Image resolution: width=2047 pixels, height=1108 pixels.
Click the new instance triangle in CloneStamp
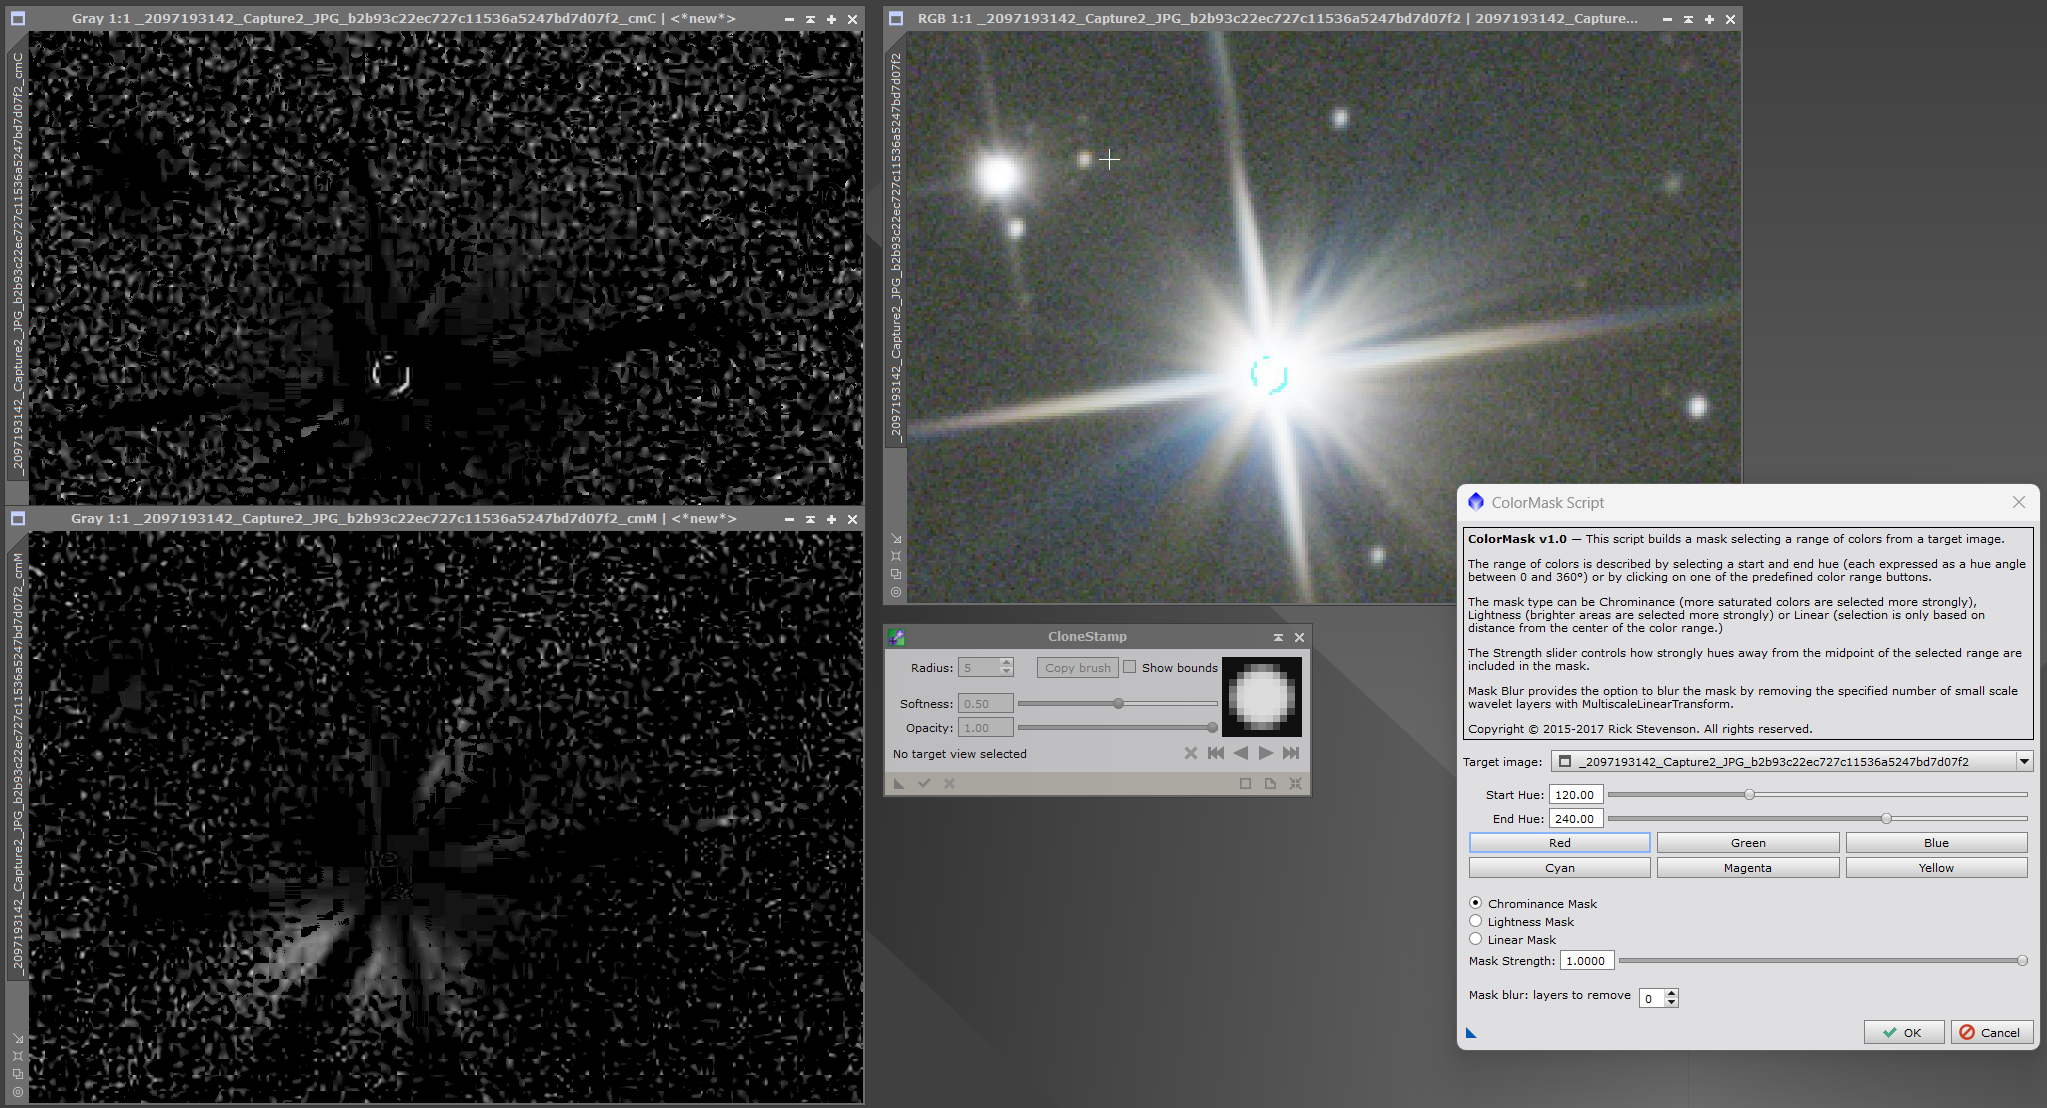899,783
